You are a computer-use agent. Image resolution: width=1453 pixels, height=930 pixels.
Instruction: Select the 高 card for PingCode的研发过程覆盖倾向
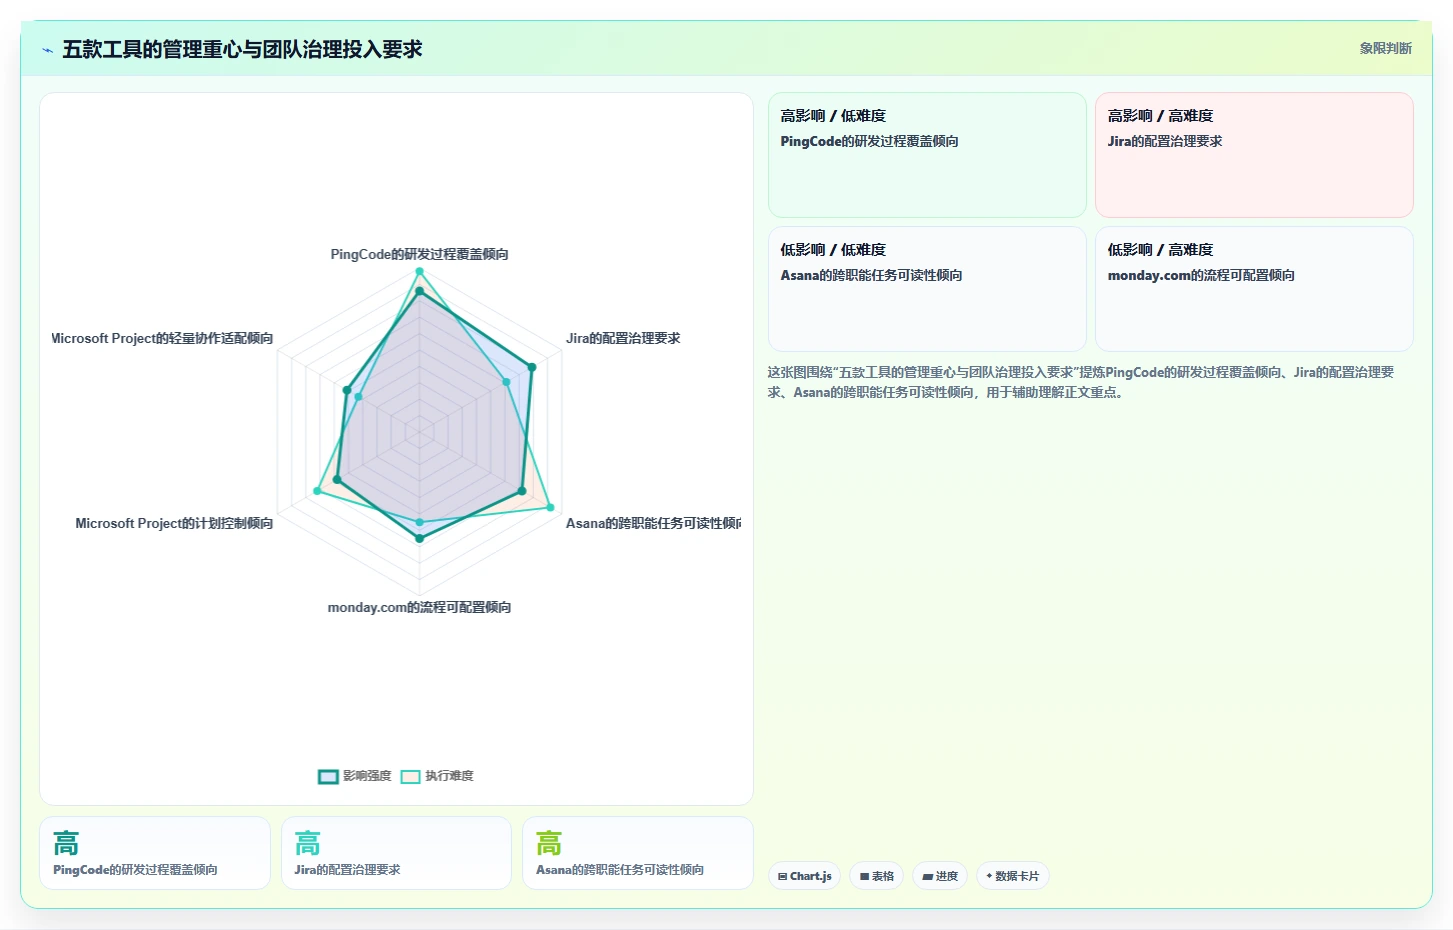pos(155,853)
